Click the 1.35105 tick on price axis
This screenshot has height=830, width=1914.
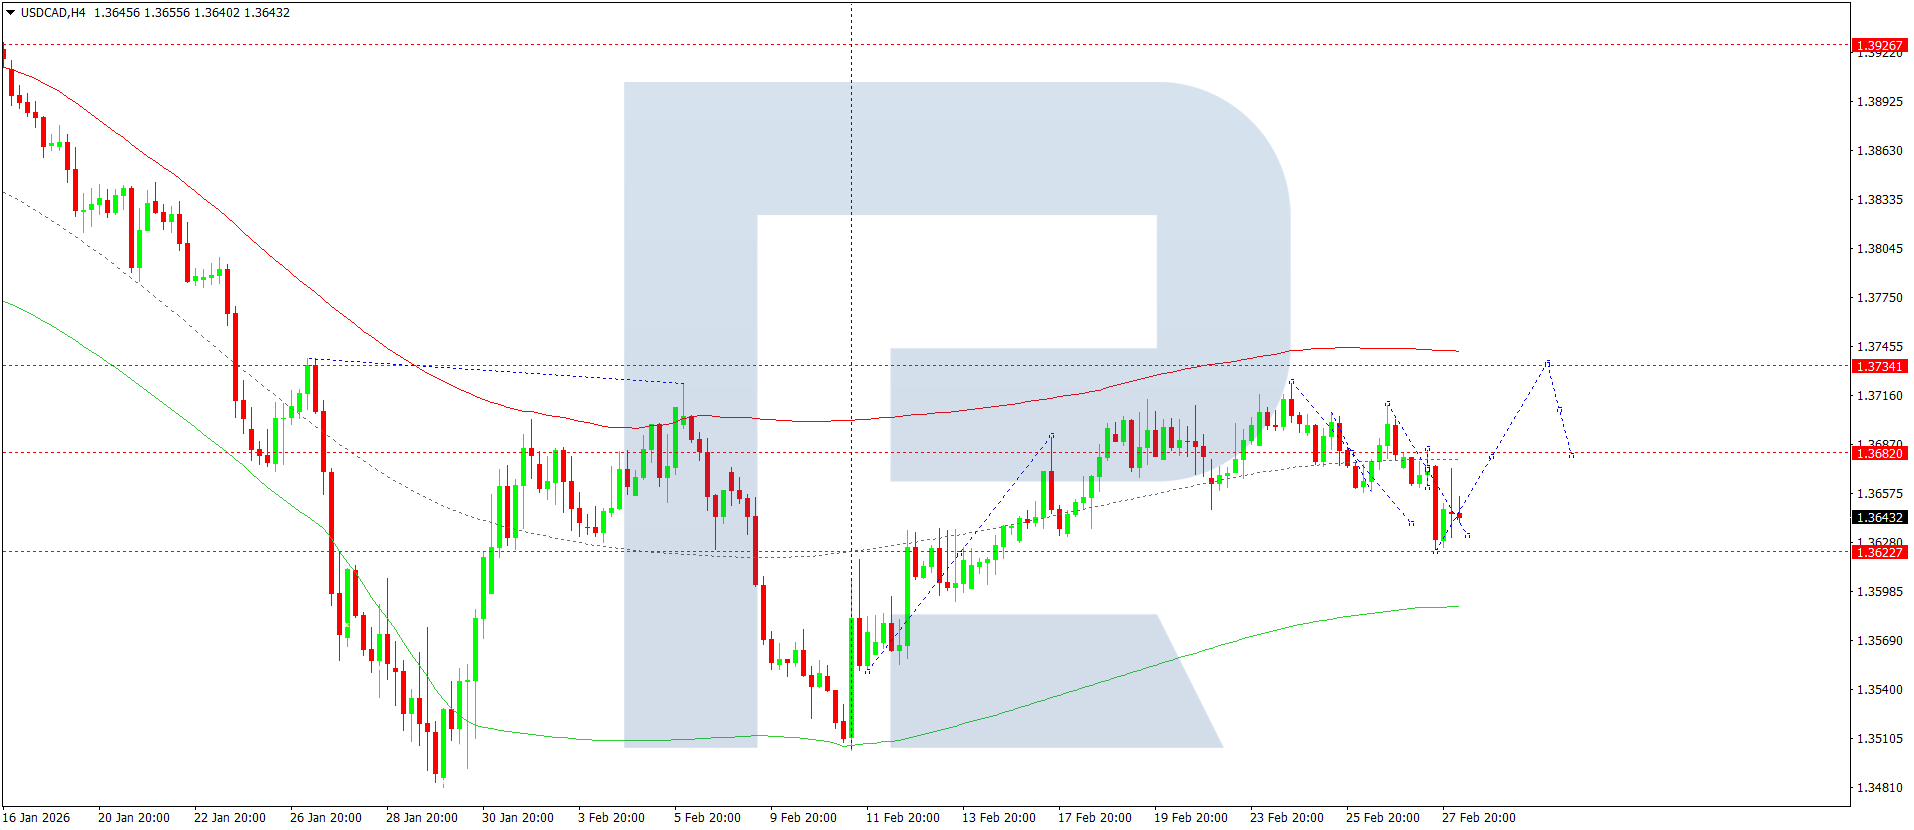pyautogui.click(x=1879, y=739)
